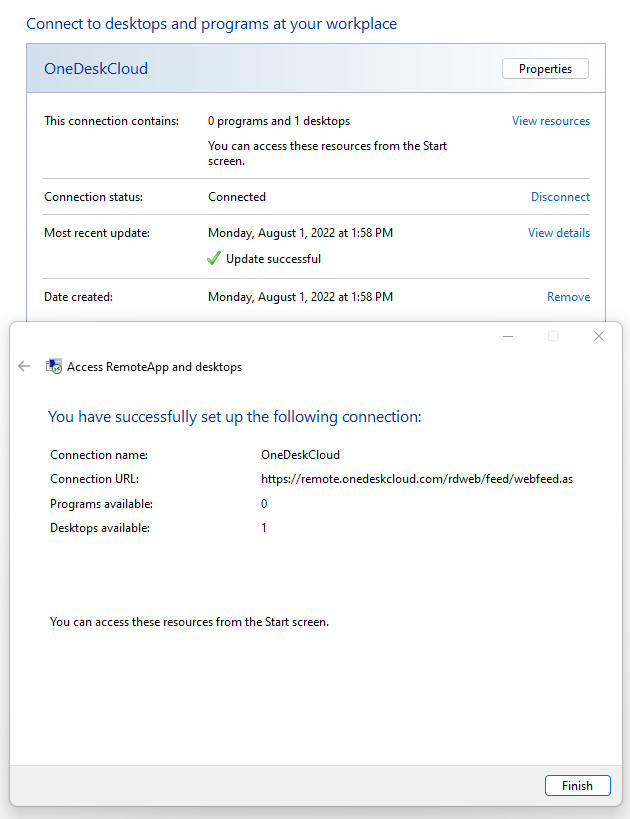Click '0 programs and 1 desktops' text
The height and width of the screenshot is (819, 630).
tap(279, 121)
